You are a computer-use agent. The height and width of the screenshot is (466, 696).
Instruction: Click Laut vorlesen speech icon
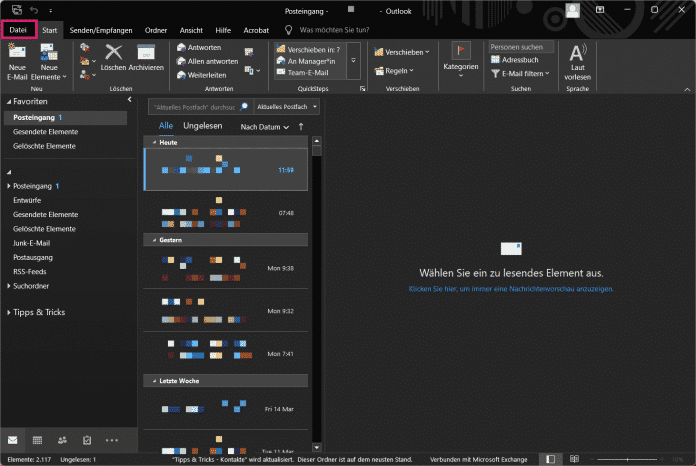(578, 54)
